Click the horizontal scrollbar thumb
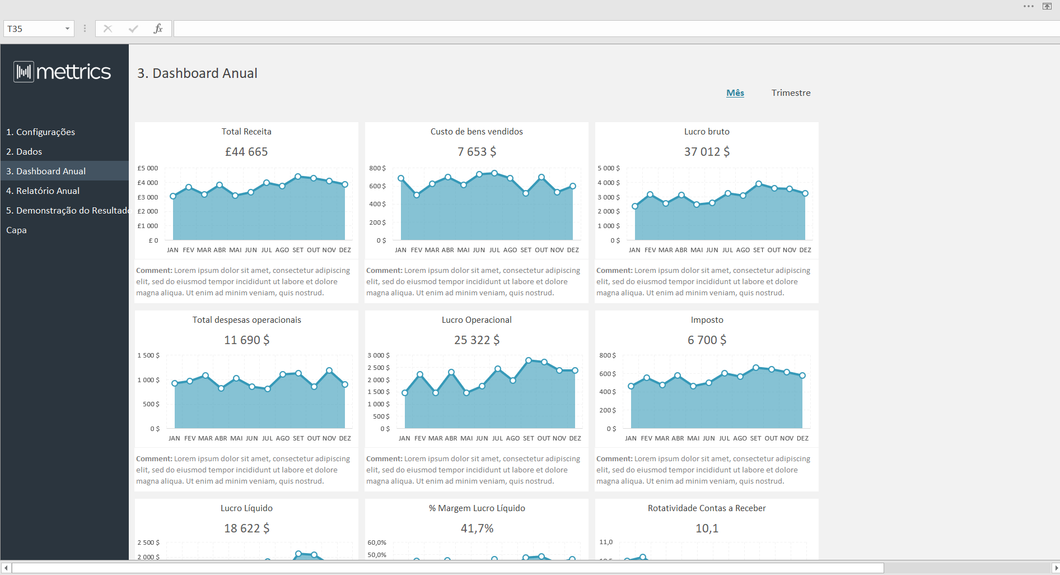 448,568
